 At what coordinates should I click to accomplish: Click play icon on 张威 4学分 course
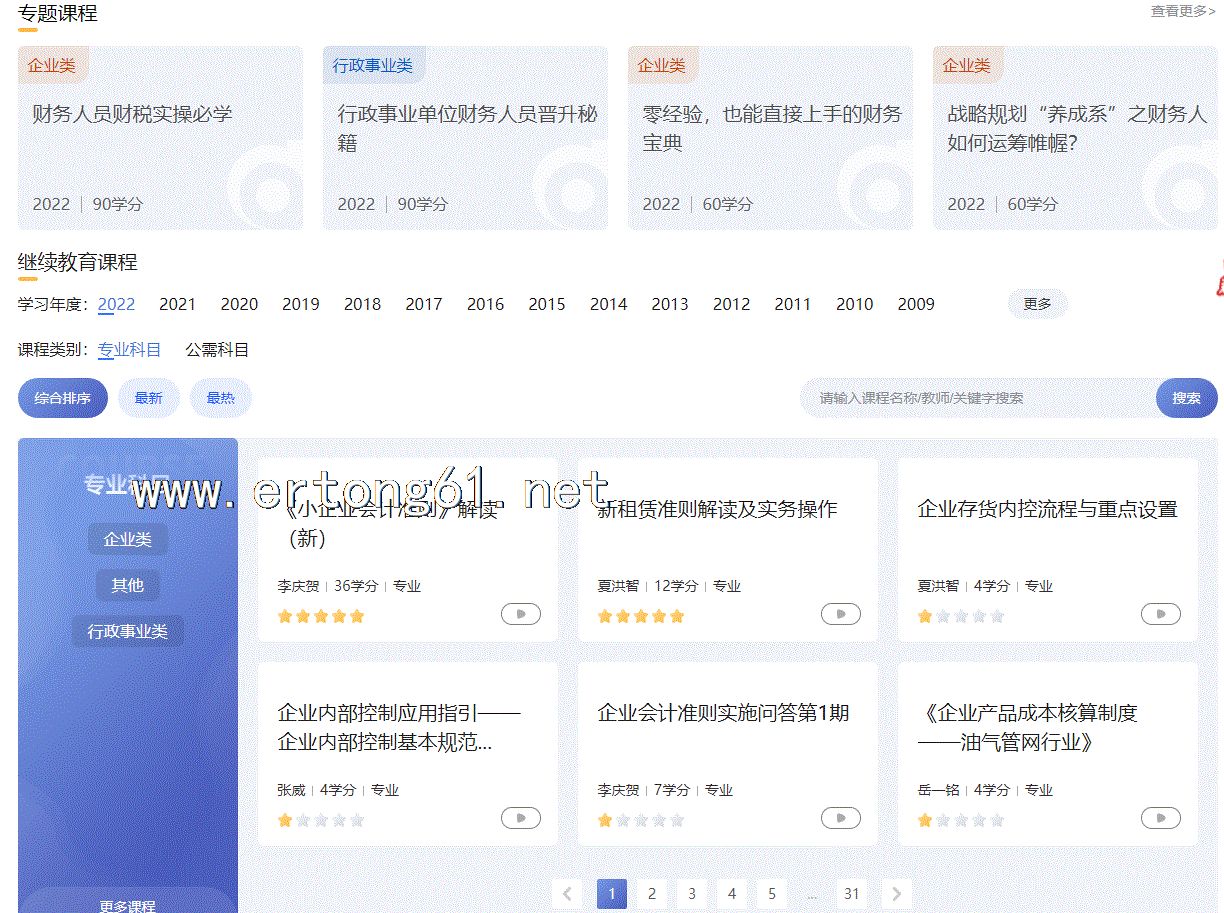coord(520,818)
